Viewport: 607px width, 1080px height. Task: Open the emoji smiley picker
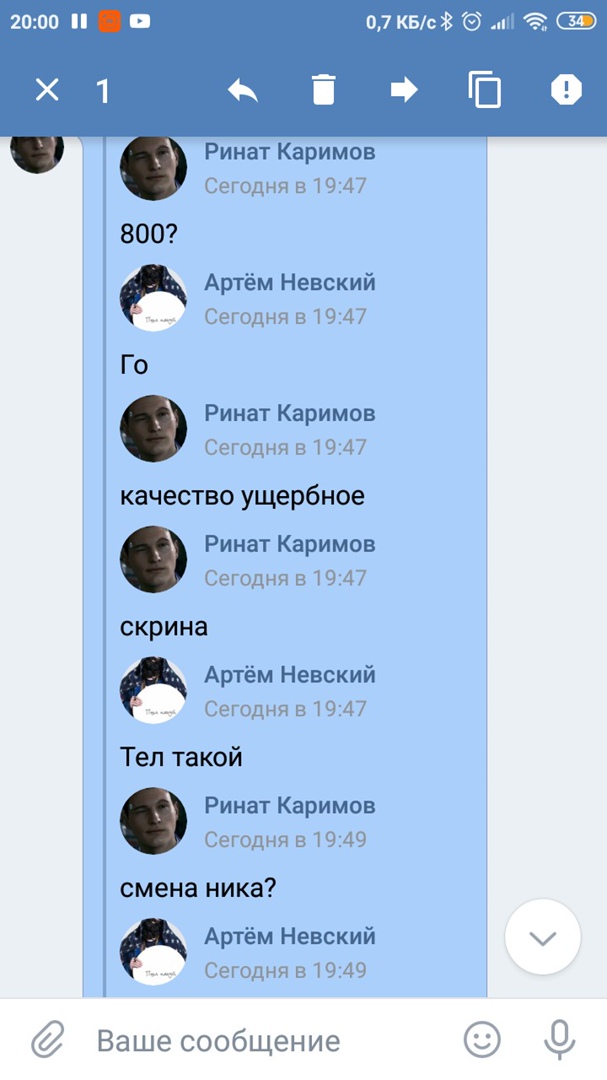(482, 1040)
